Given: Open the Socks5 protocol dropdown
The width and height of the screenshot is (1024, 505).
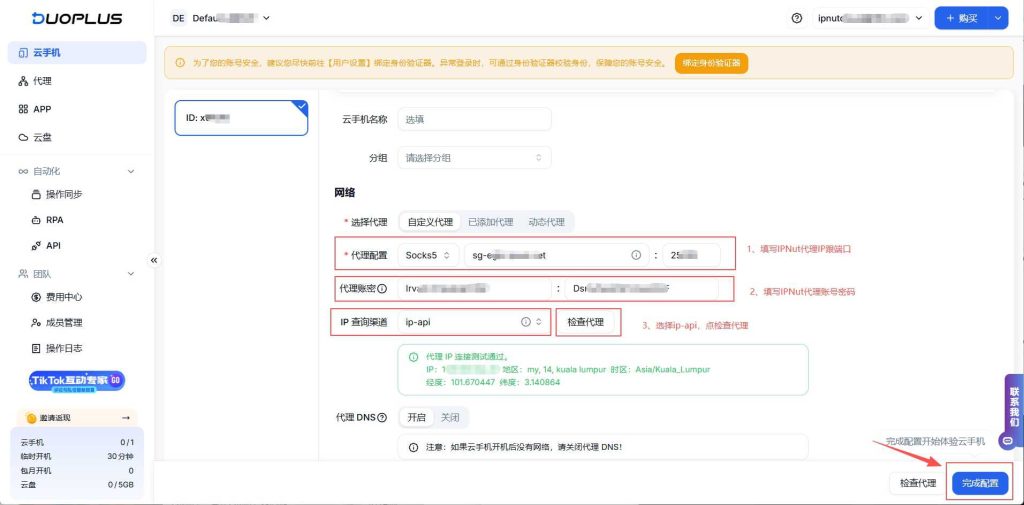Looking at the screenshot, I should [x=430, y=255].
